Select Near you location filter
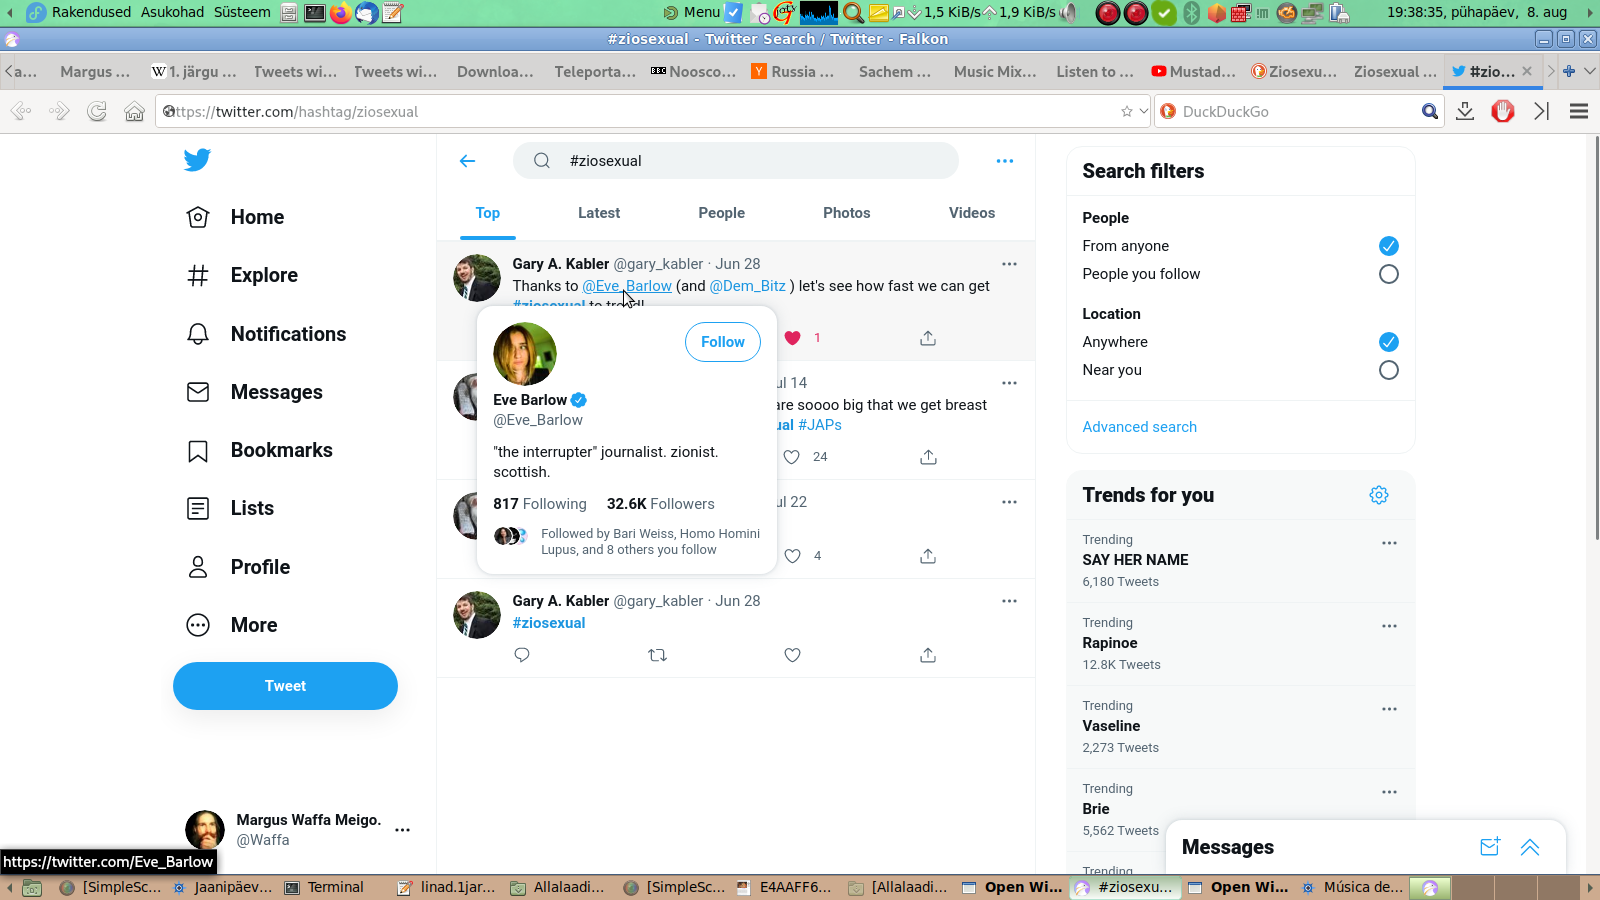Image resolution: width=1600 pixels, height=900 pixels. click(1389, 370)
